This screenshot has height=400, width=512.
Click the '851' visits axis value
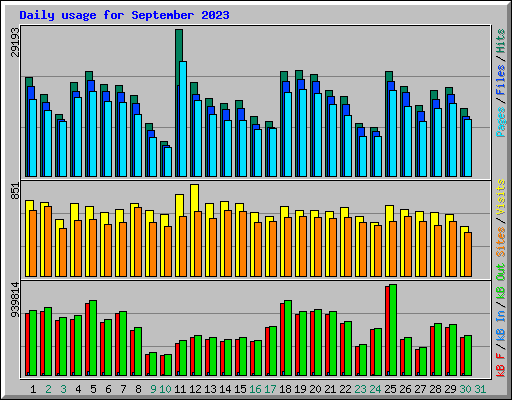tap(16, 191)
